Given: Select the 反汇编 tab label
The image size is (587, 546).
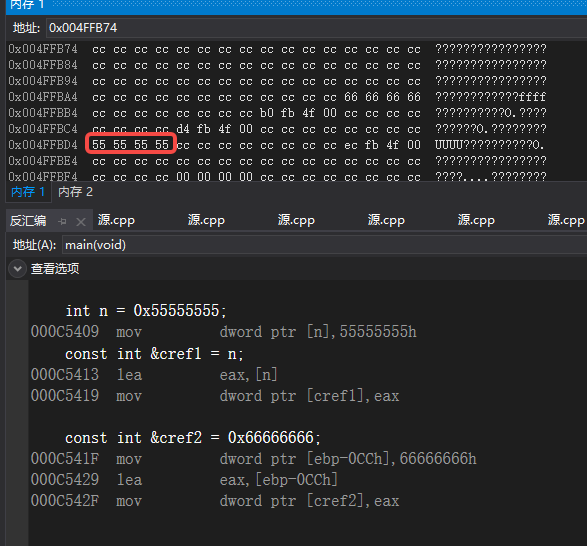Looking at the screenshot, I should point(28,221).
